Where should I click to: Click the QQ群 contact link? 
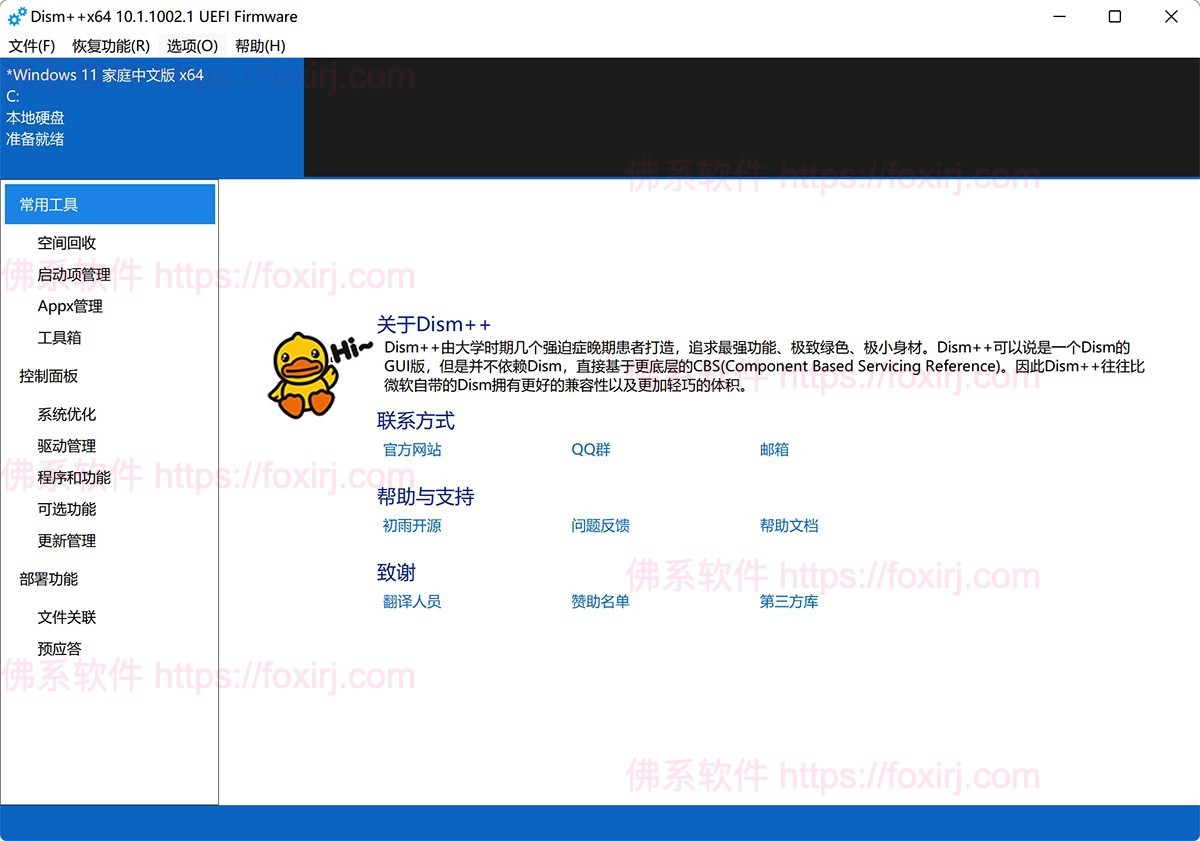pyautogui.click(x=591, y=450)
